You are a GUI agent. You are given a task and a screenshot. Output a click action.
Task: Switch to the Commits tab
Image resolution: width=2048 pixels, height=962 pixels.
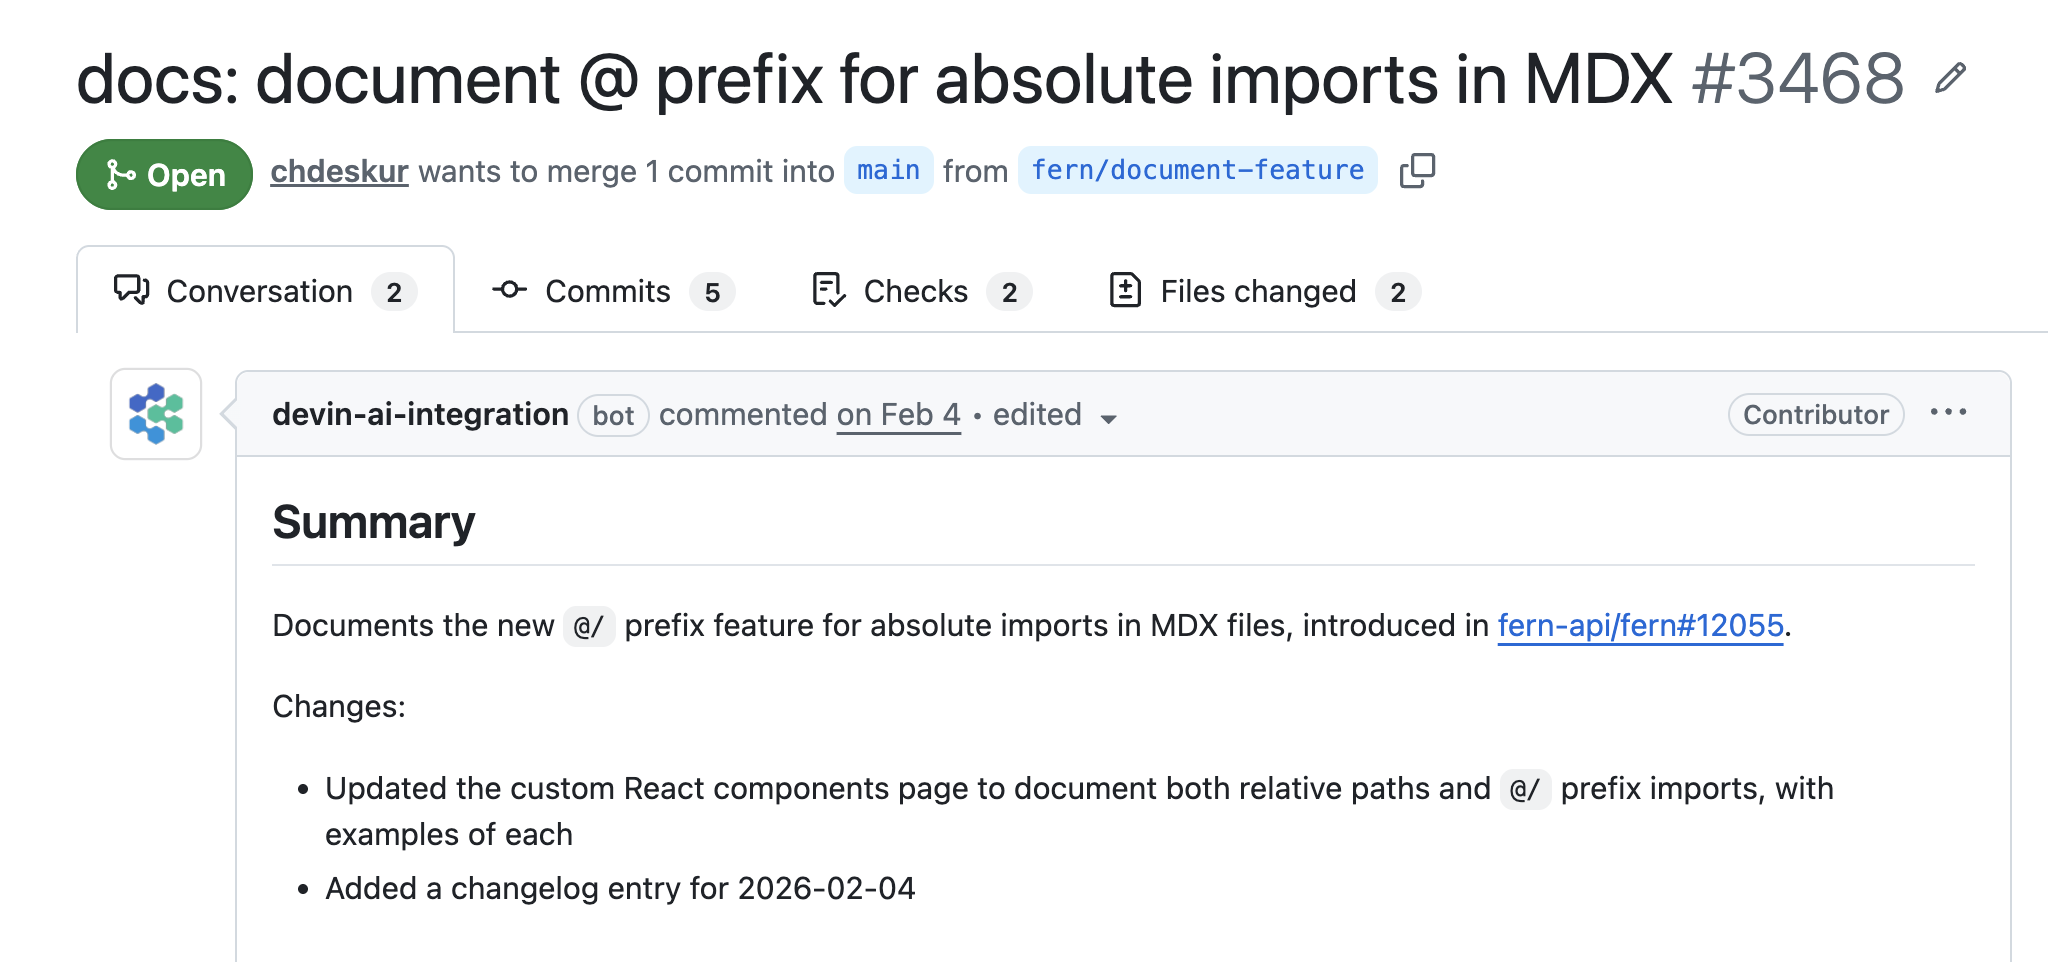click(607, 291)
